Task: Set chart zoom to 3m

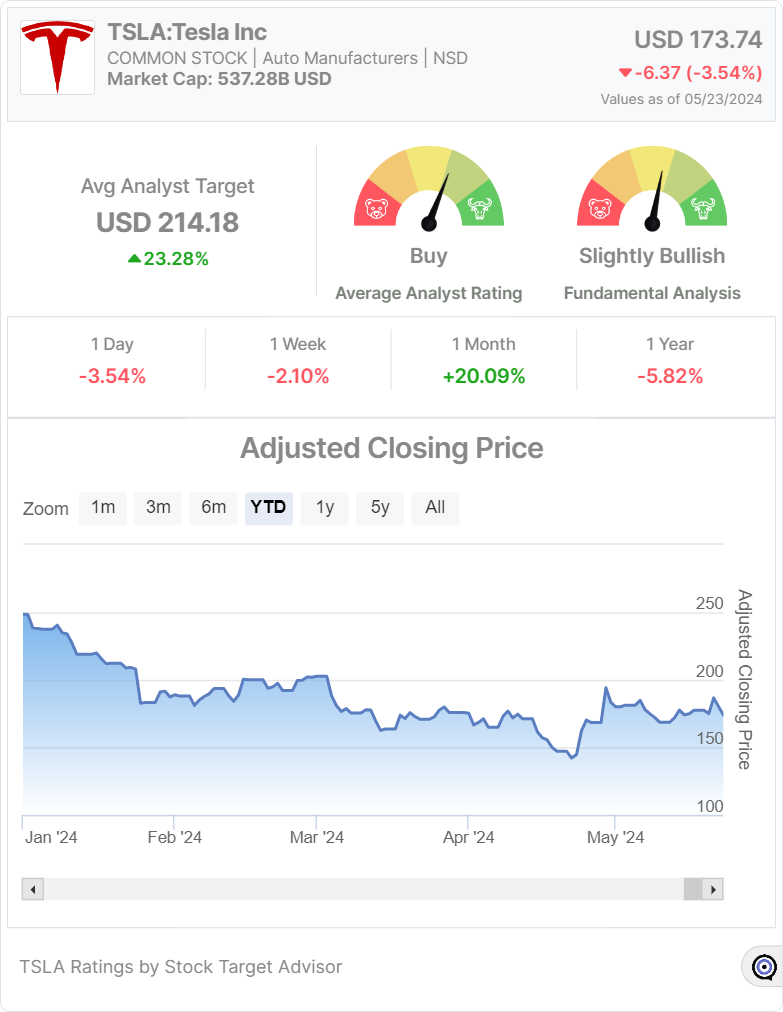Action: click(x=158, y=507)
